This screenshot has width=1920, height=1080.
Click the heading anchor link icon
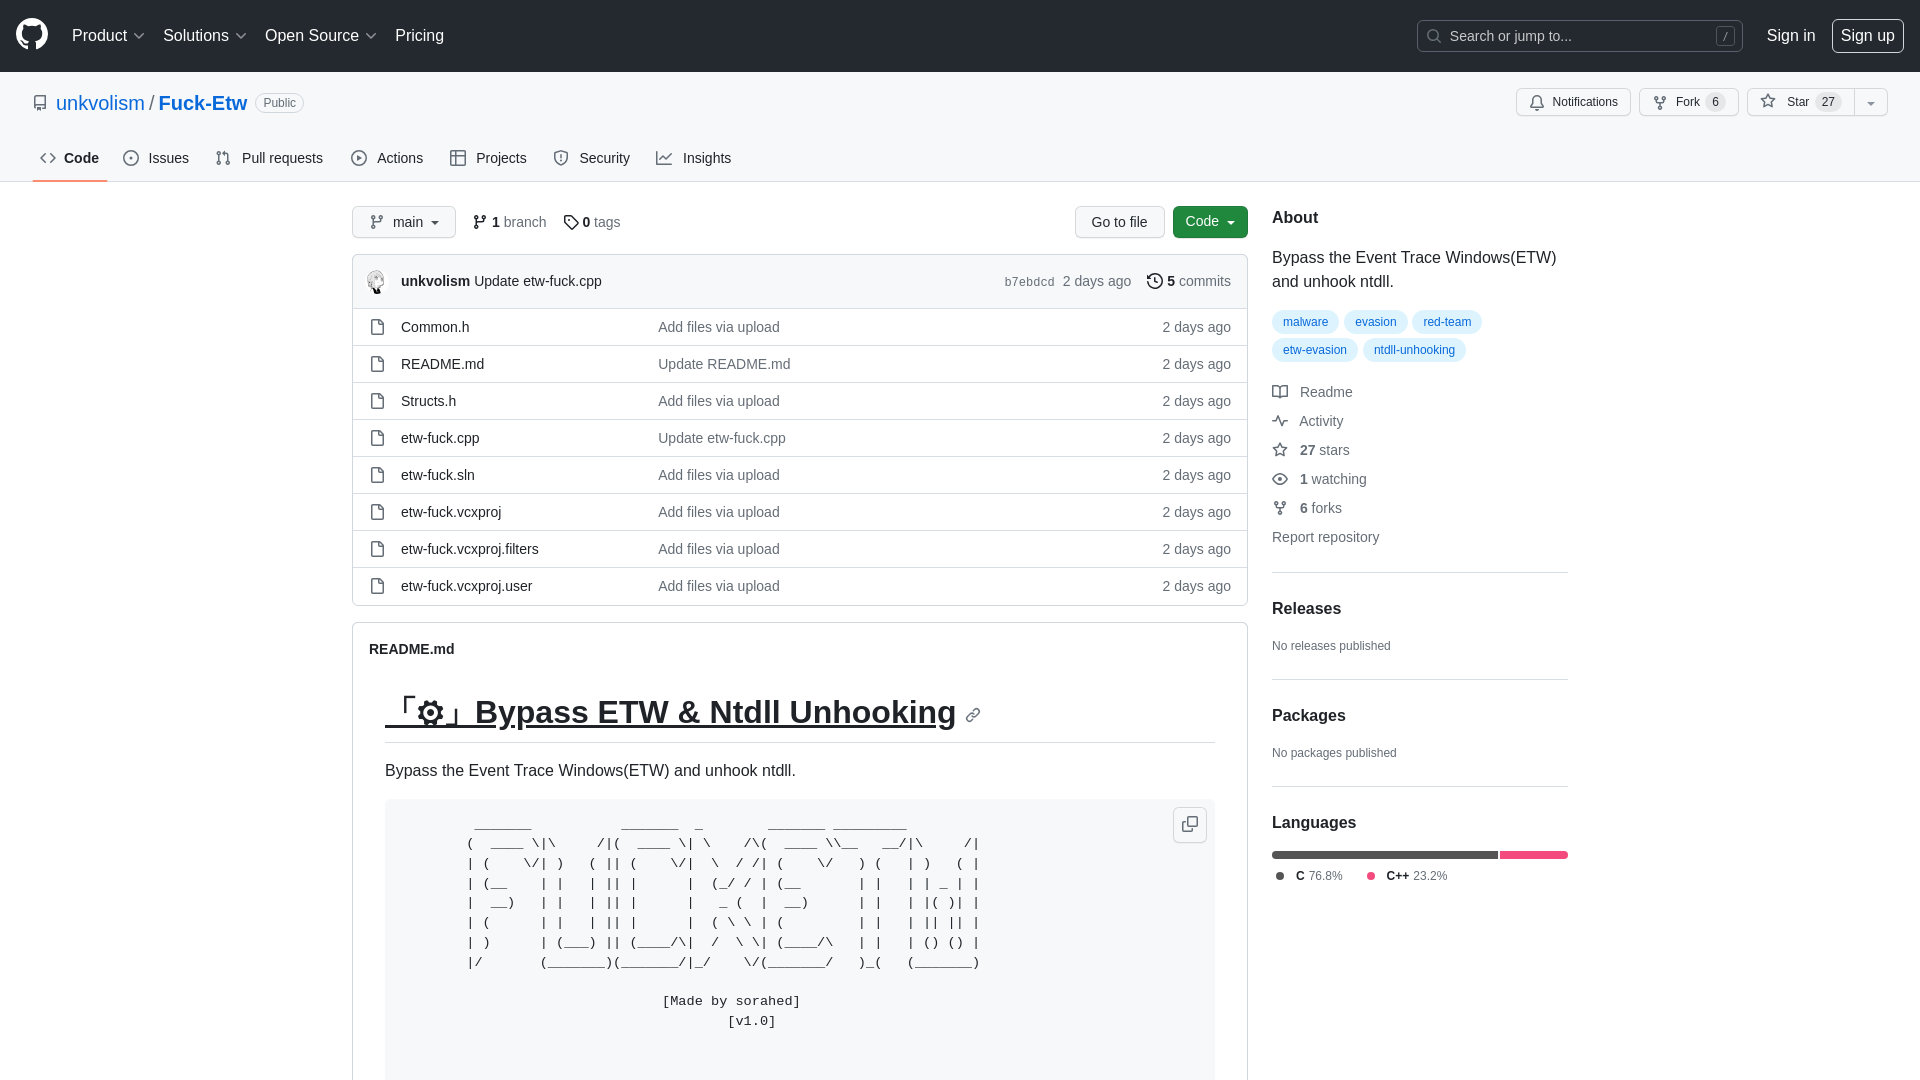973,715
